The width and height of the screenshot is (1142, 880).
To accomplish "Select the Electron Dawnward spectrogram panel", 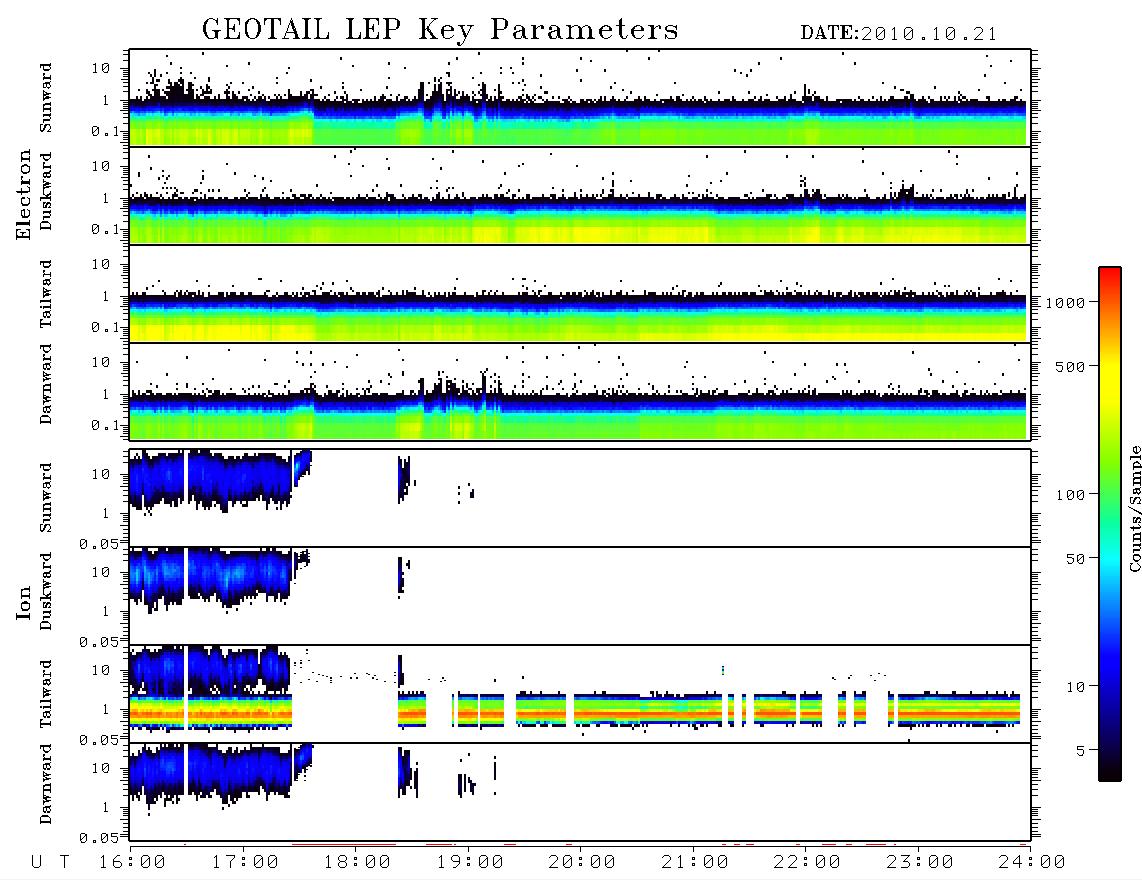I will [580, 392].
